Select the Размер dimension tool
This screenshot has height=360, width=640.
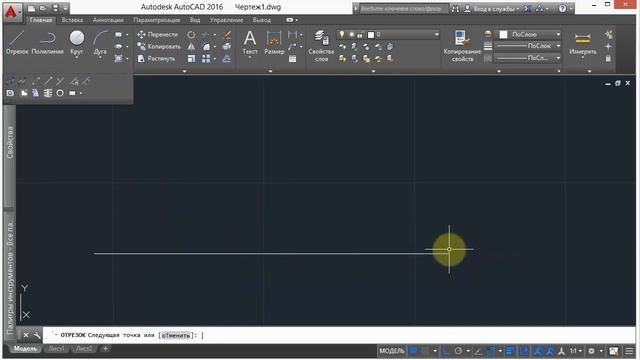point(274,42)
